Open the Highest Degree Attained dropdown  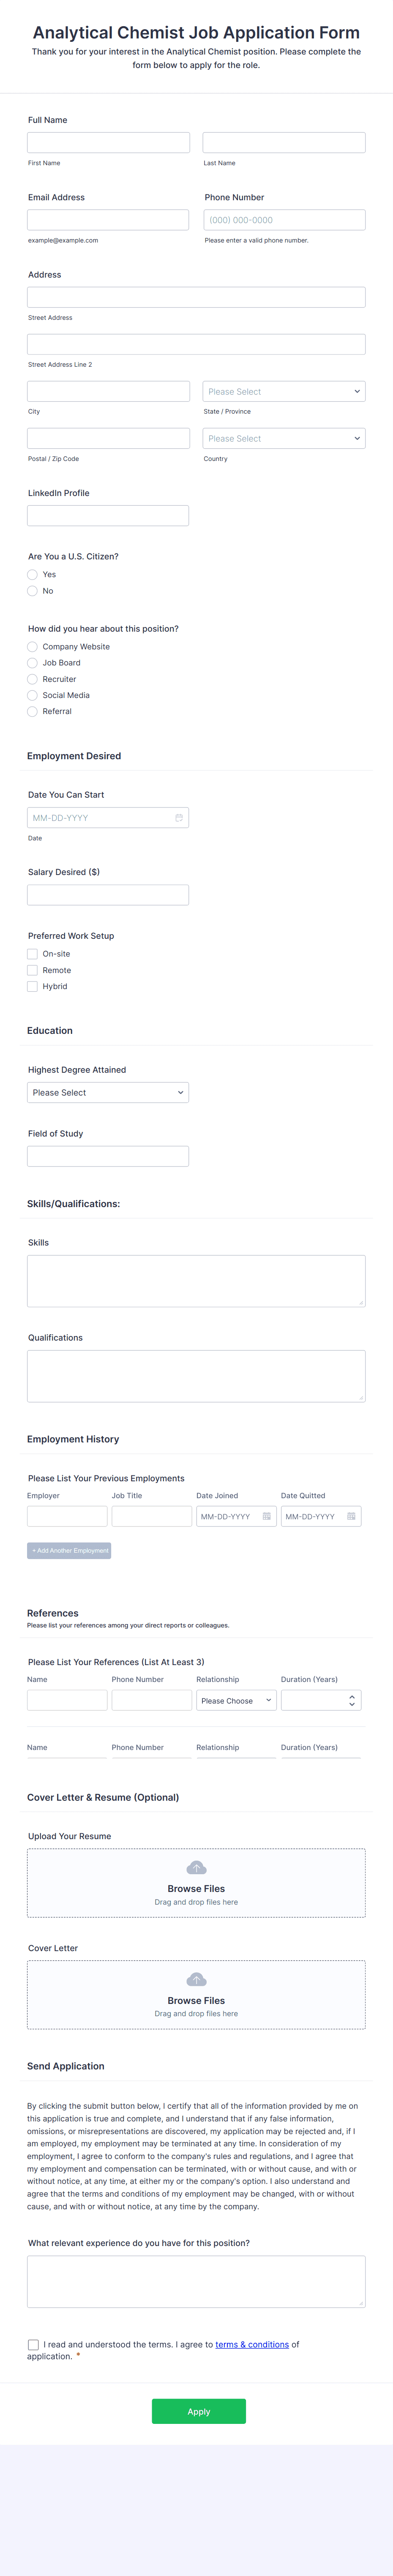[107, 1092]
